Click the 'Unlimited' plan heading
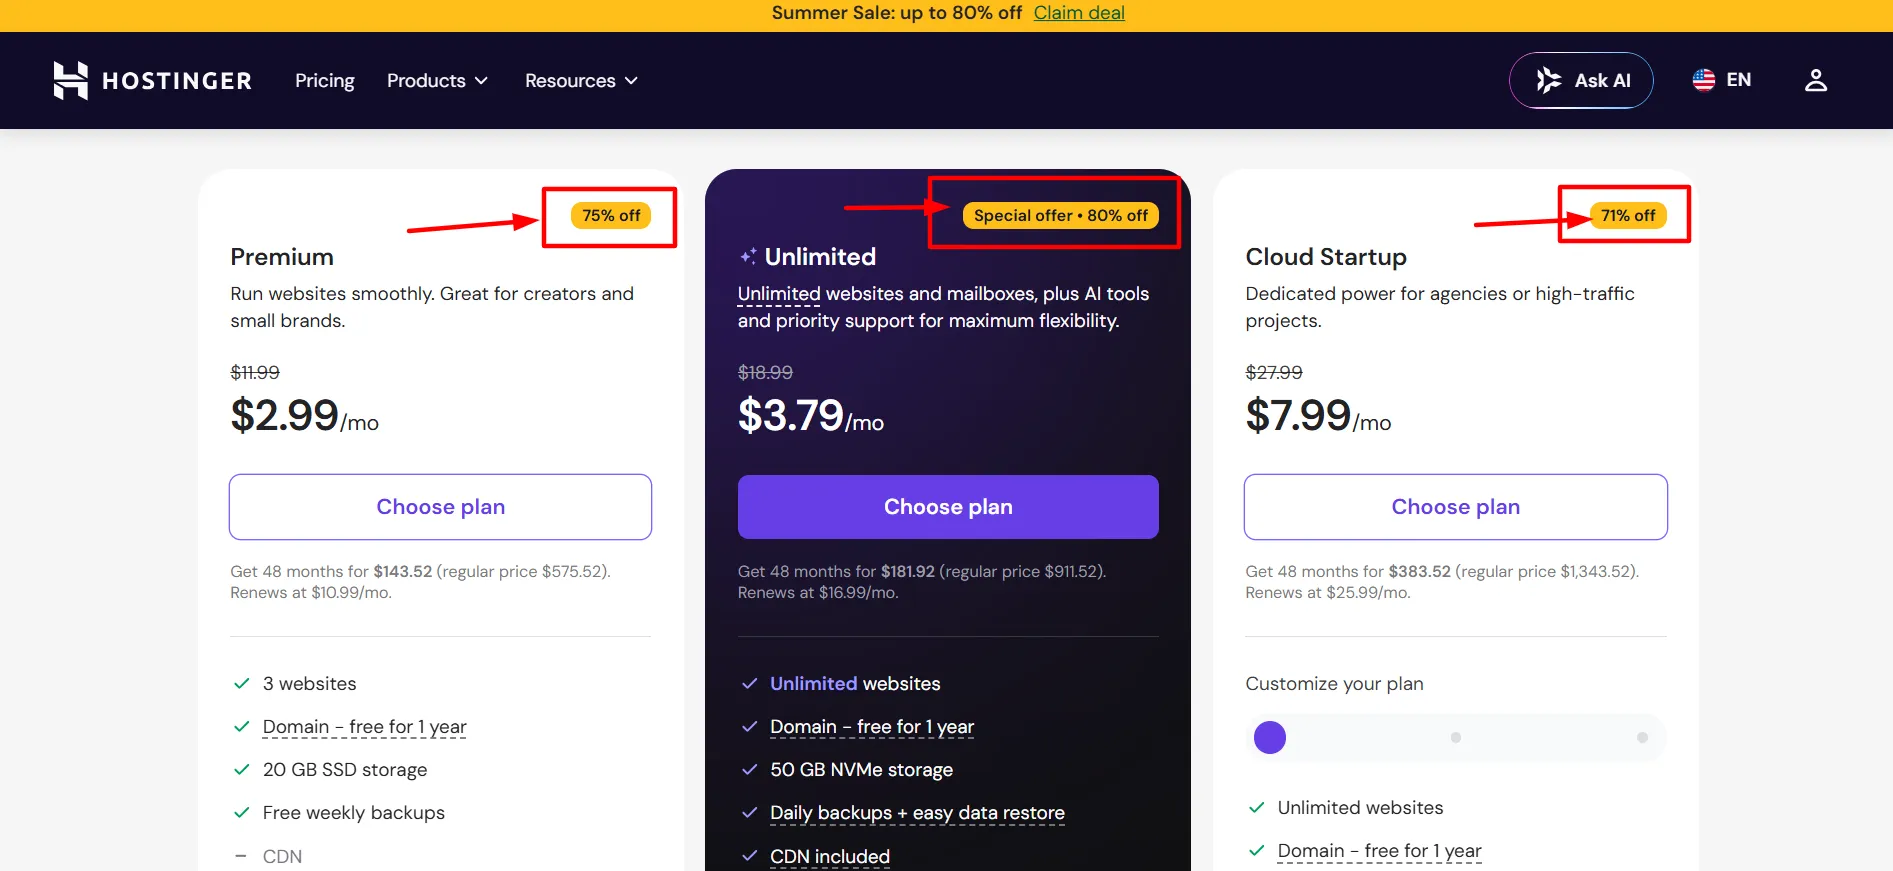1893x871 pixels. click(820, 257)
